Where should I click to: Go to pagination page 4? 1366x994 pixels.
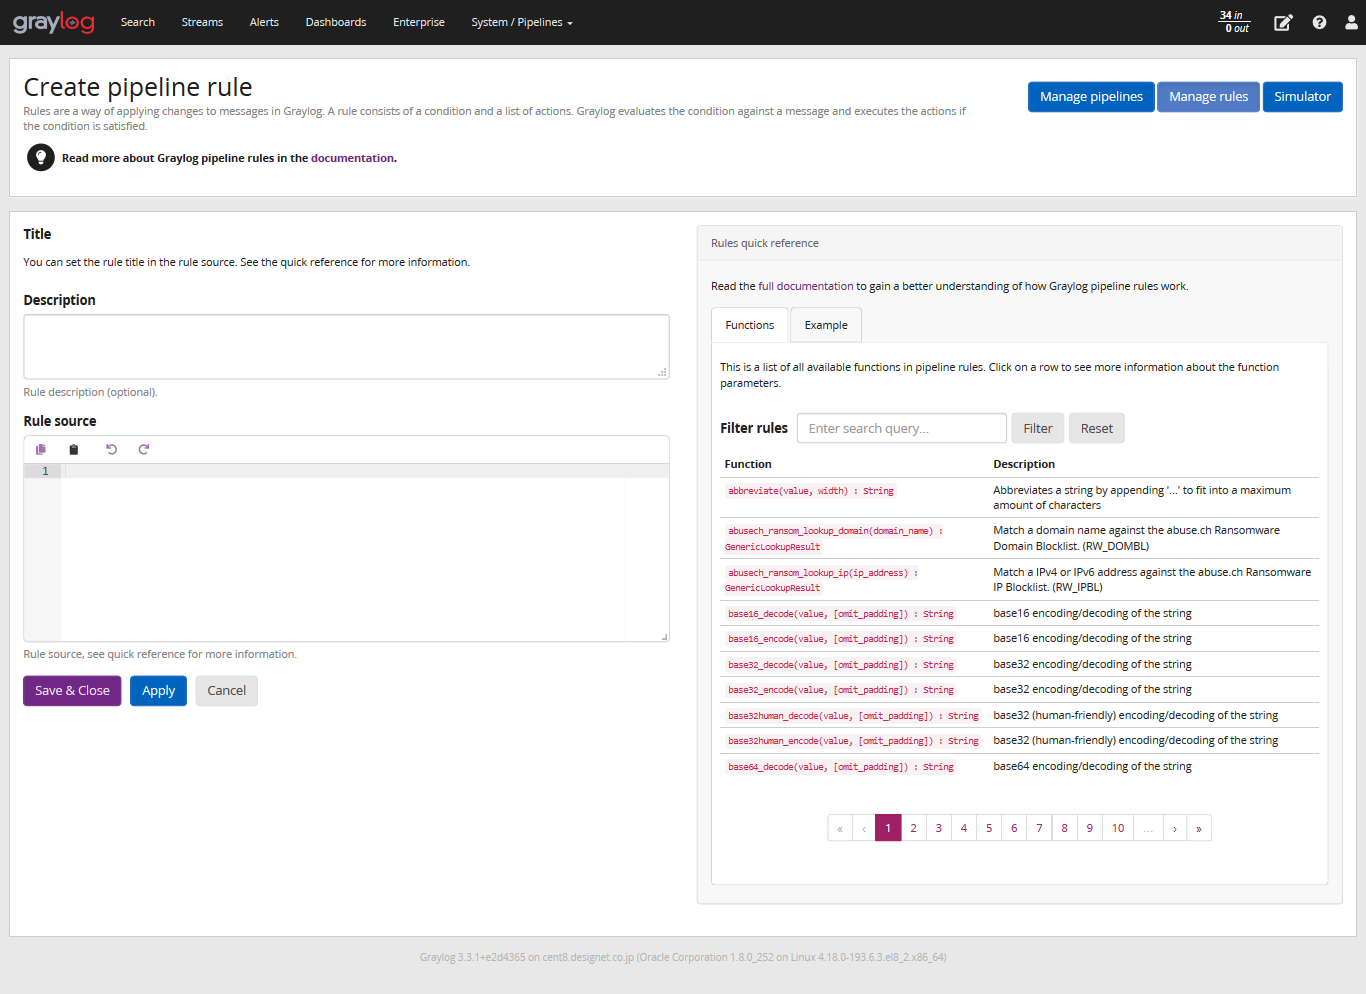964,828
